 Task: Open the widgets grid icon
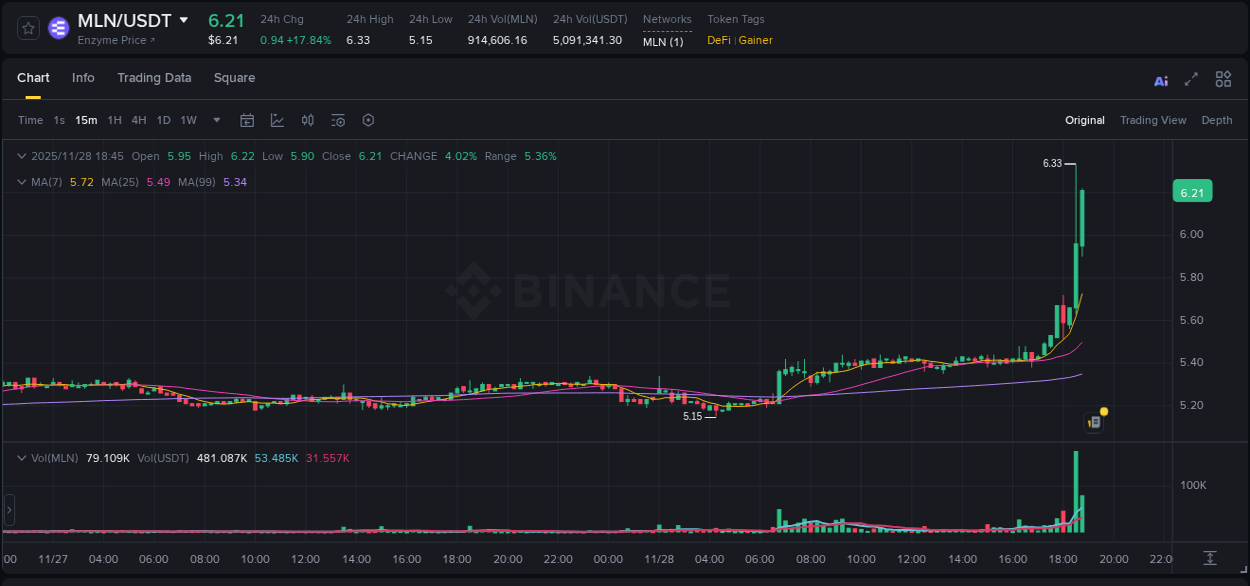pyautogui.click(x=1223, y=79)
